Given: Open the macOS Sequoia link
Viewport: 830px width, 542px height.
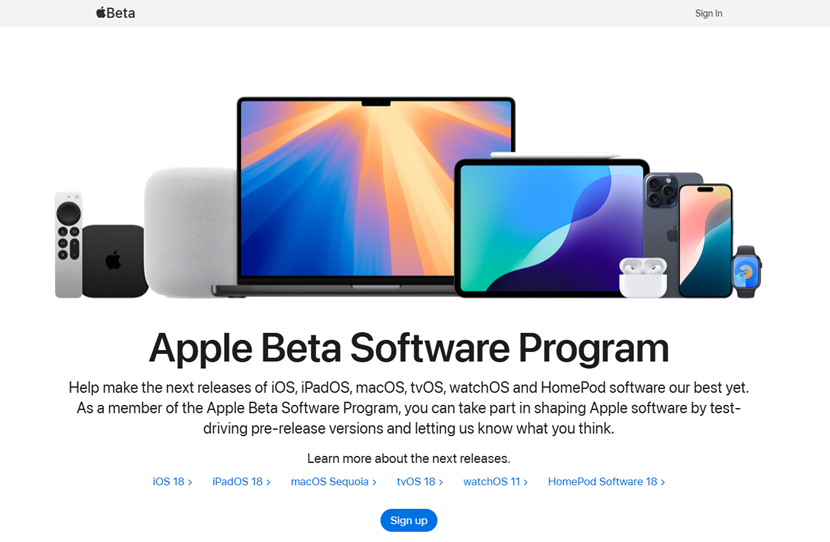Looking at the screenshot, I should [x=333, y=482].
